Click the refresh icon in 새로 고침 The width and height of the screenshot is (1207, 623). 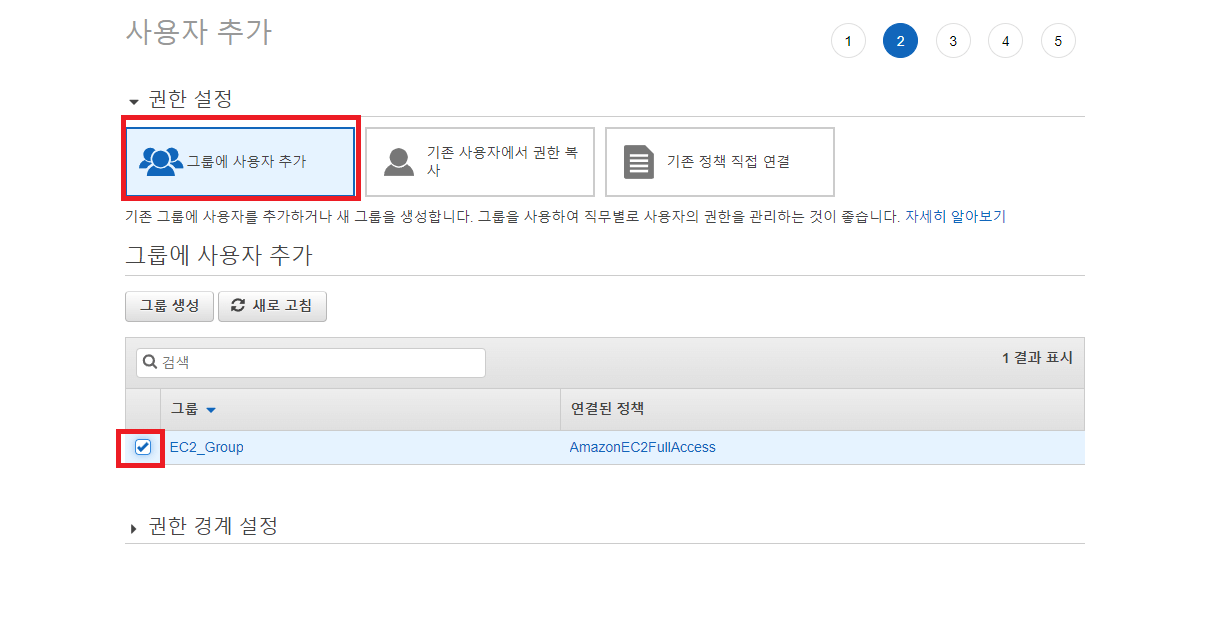[x=238, y=306]
